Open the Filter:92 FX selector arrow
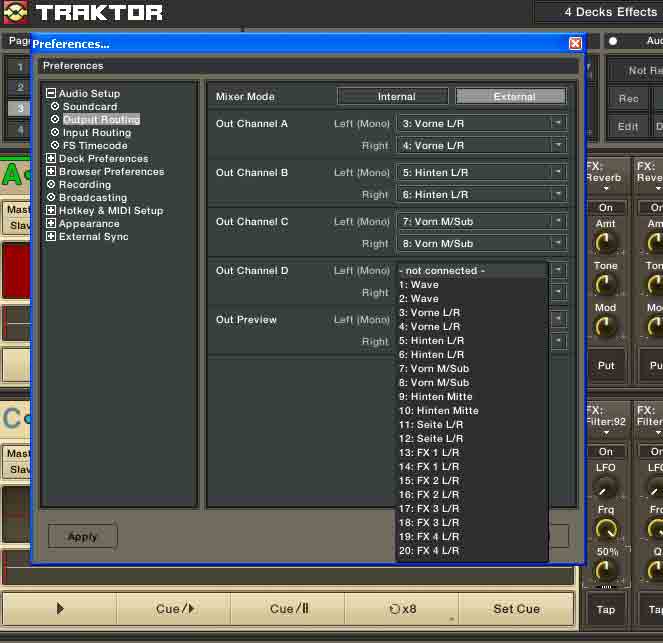Screen dimensions: 663x643 [x=606, y=432]
